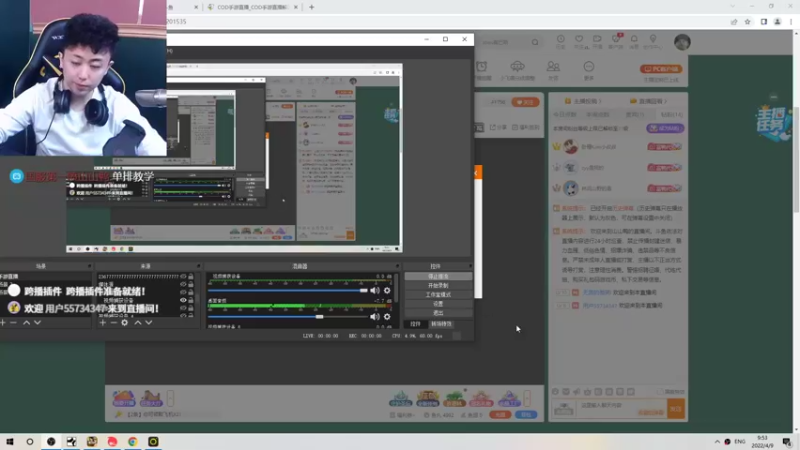Open notification center on taskbar

(x=787, y=441)
